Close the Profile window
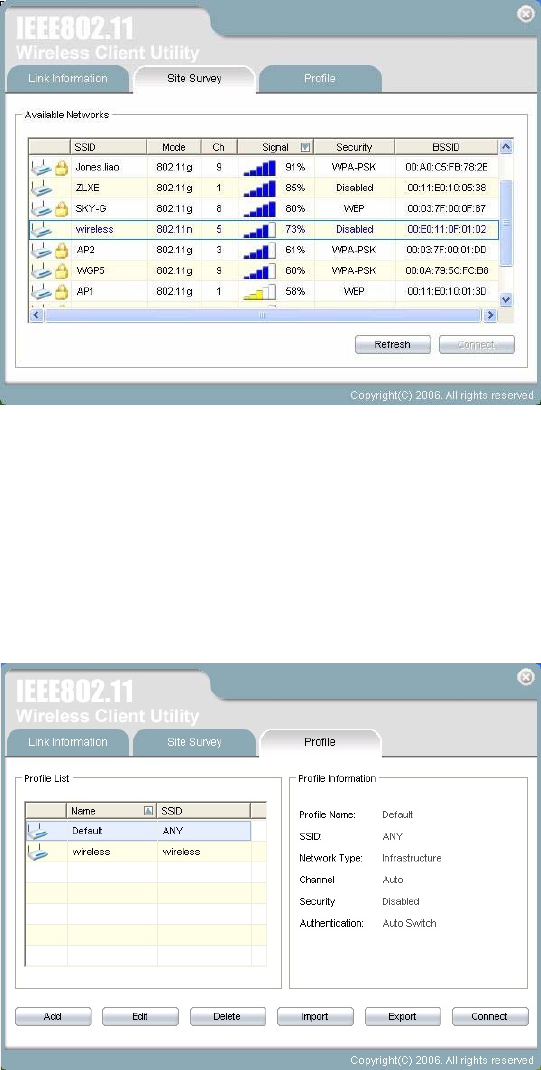This screenshot has width=541, height=1070. (x=525, y=677)
